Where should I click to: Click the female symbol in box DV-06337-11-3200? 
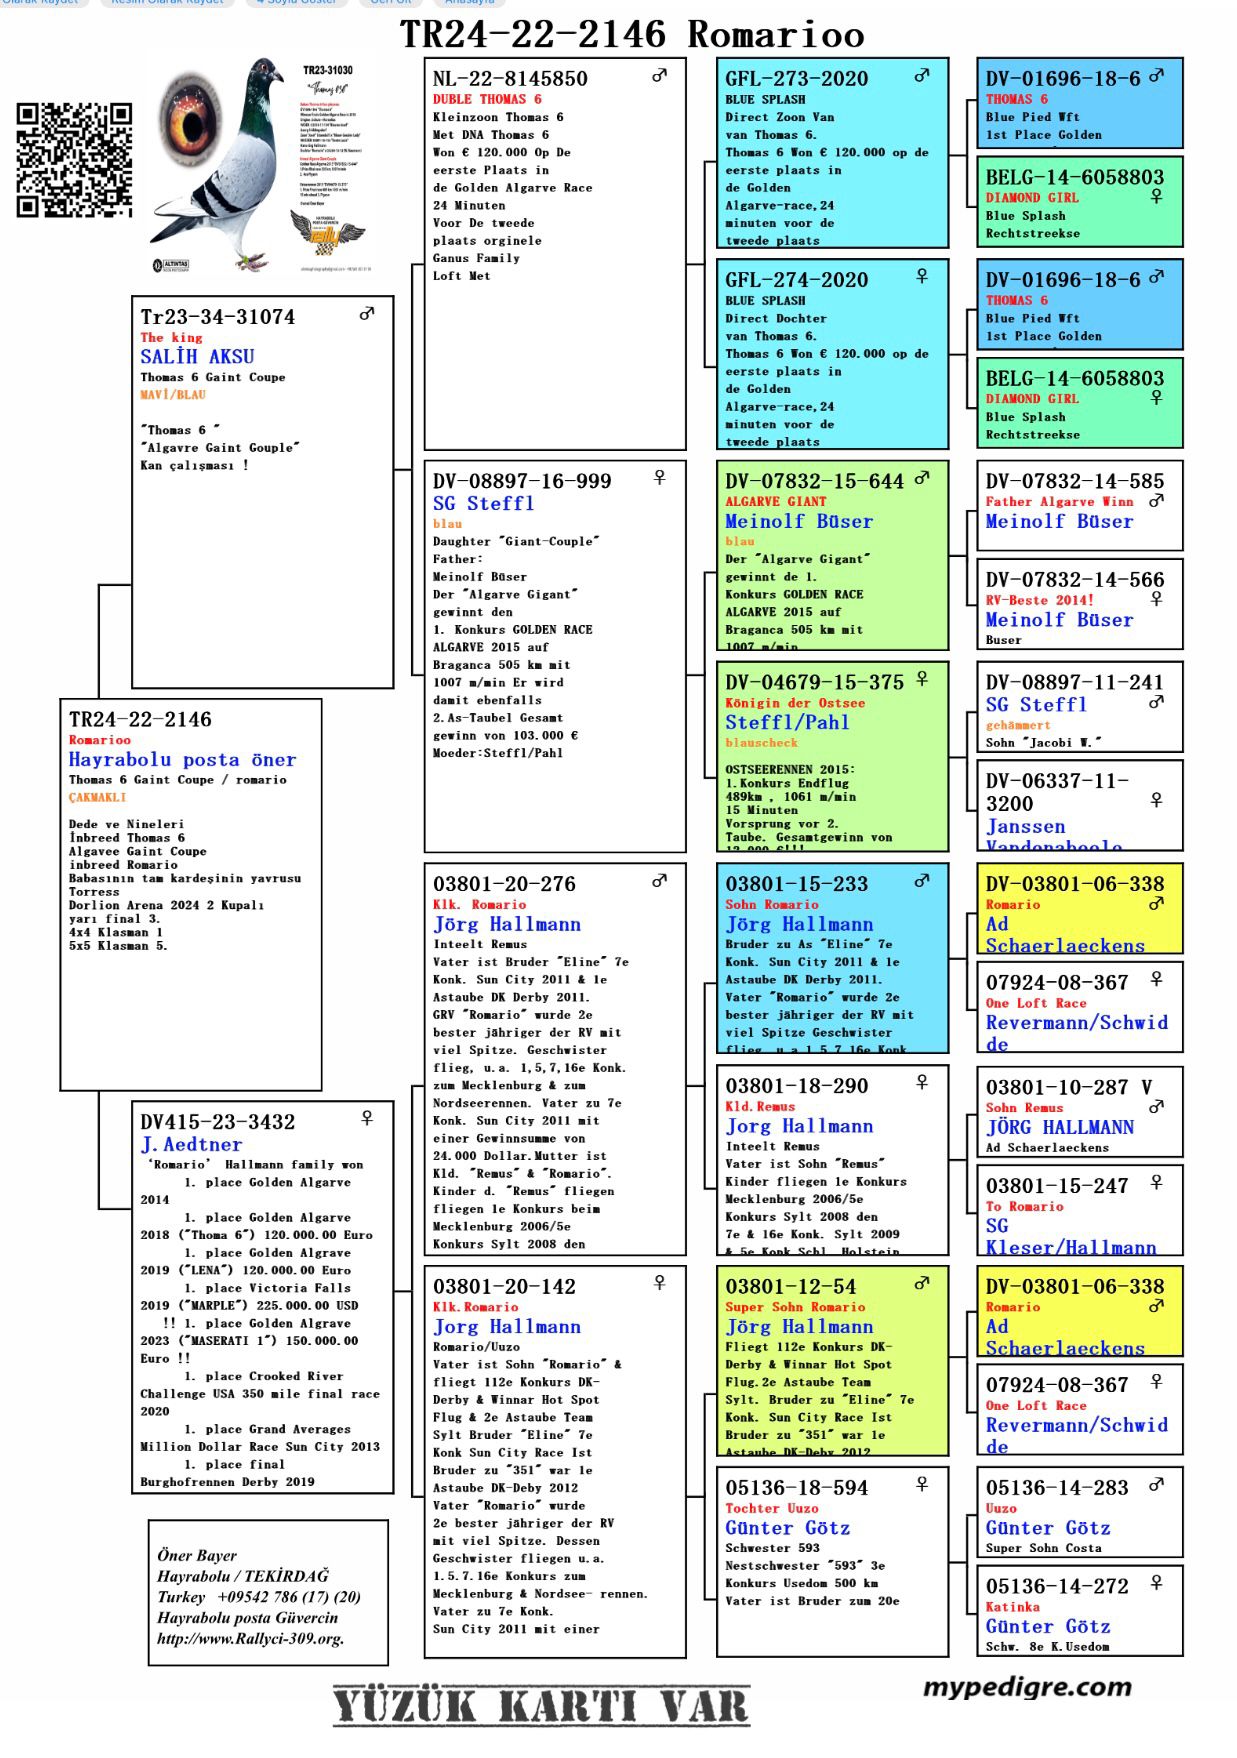tap(1156, 800)
